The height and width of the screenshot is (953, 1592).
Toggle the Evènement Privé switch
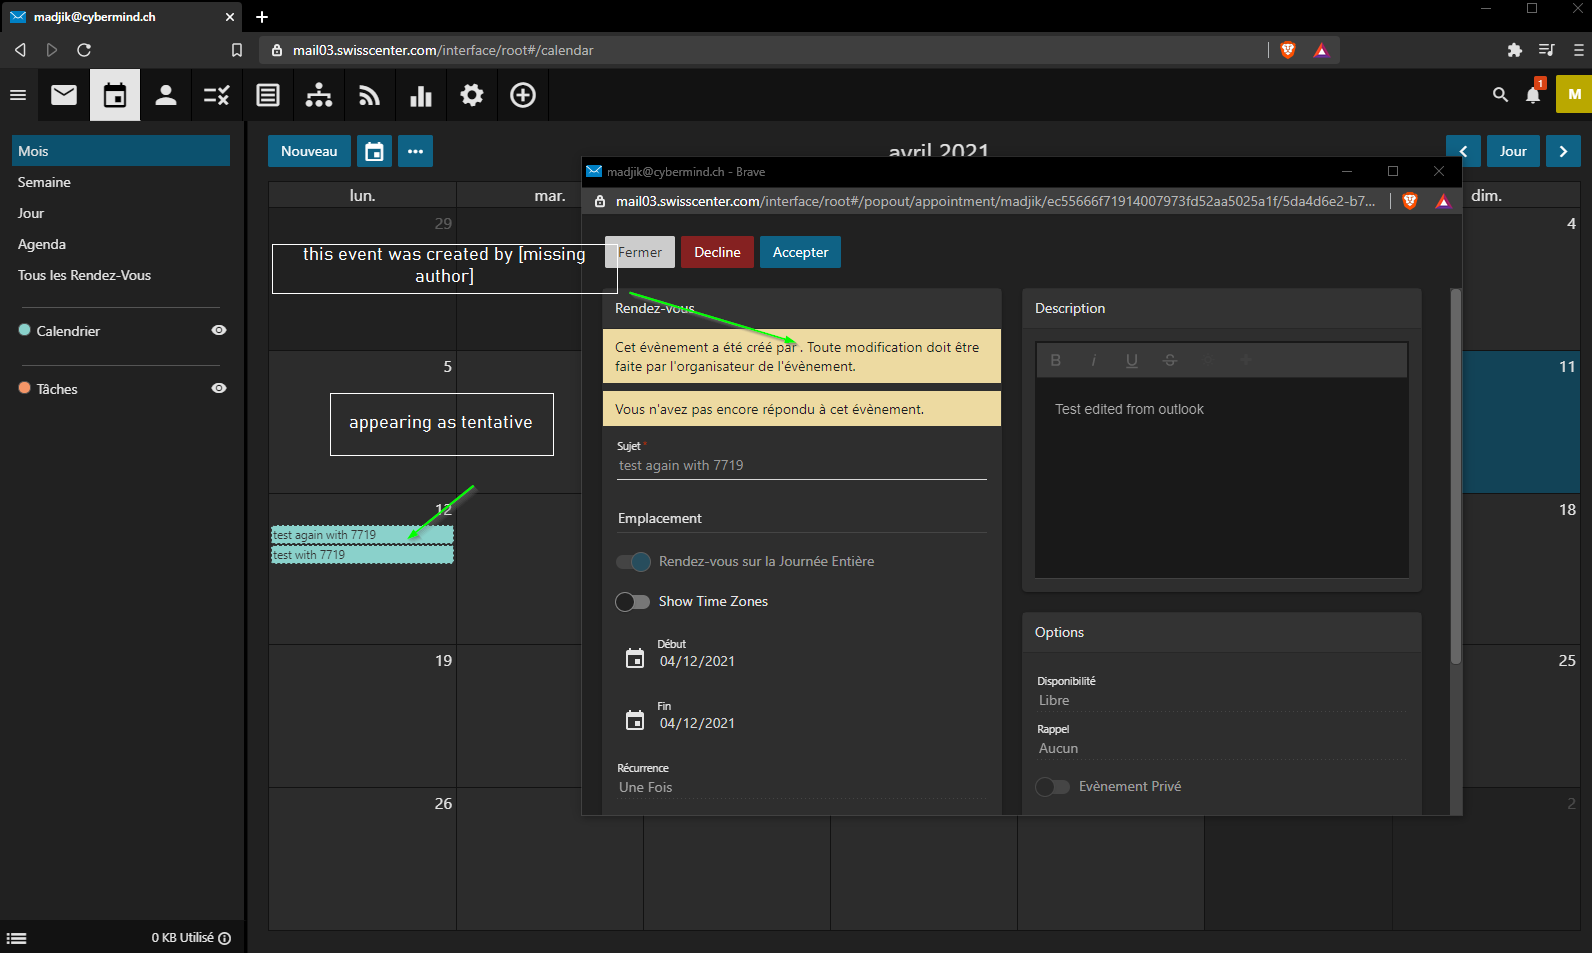[x=1052, y=787]
